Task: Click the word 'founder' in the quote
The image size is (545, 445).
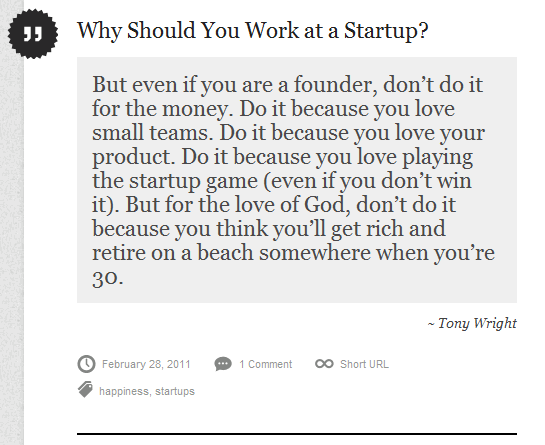Action: (335, 85)
